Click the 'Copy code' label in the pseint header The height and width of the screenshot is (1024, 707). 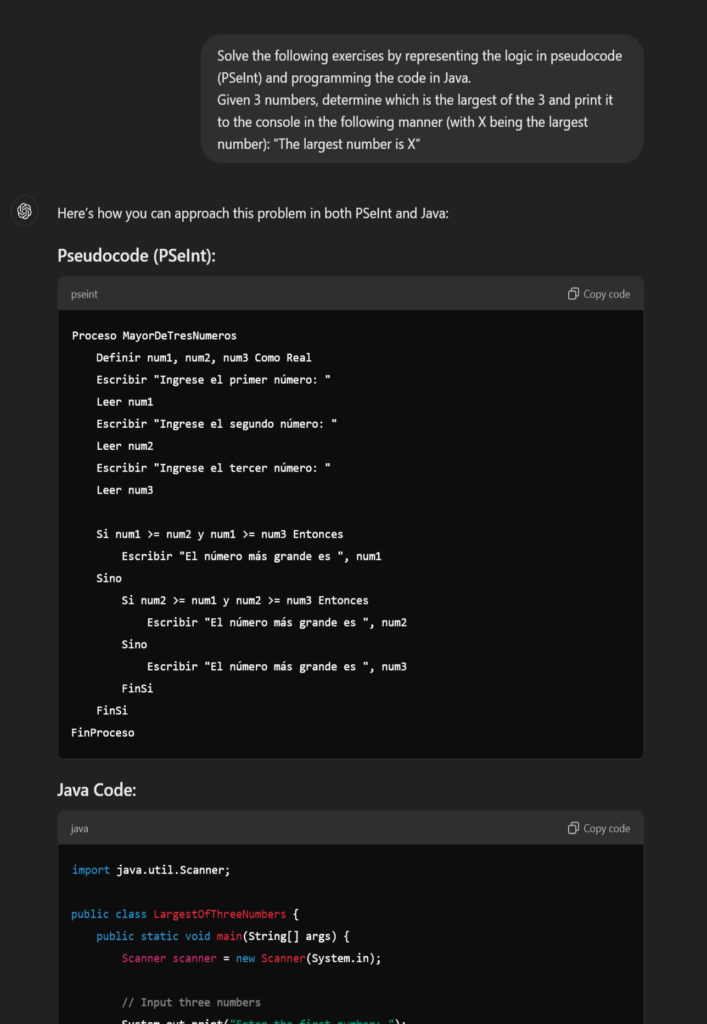[x=606, y=294]
